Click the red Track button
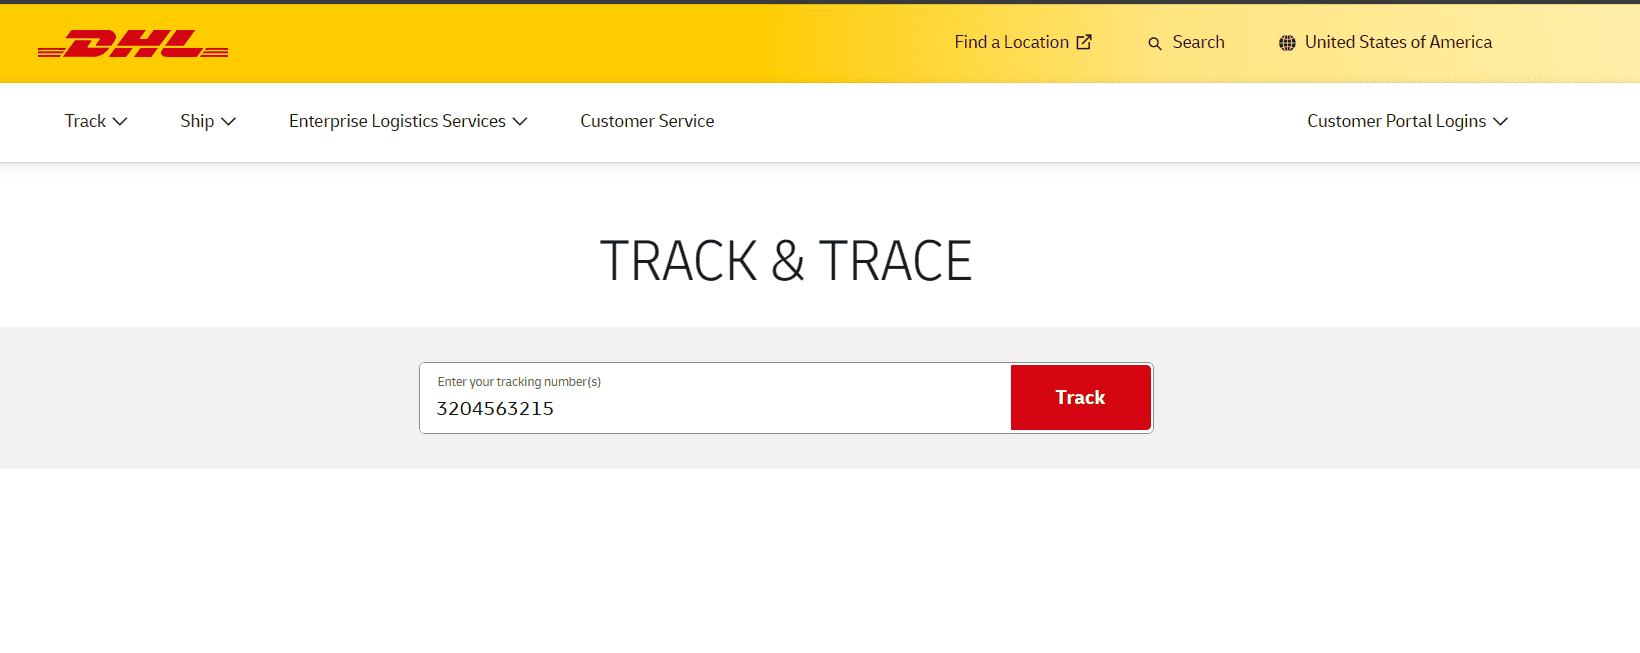This screenshot has height=653, width=1640. coord(1081,397)
